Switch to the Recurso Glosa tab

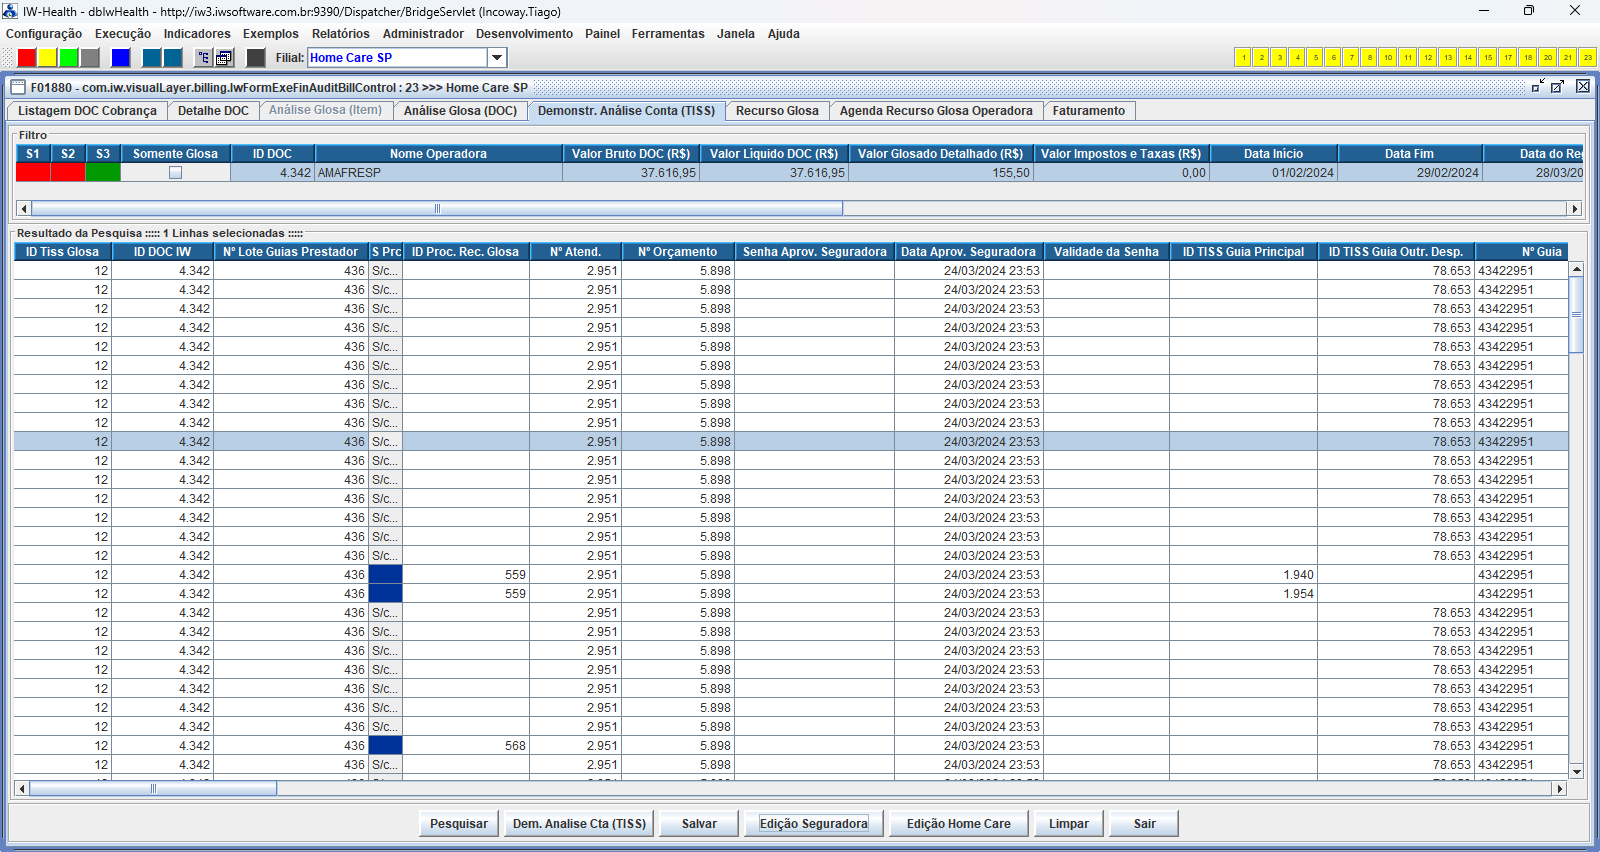coord(777,111)
